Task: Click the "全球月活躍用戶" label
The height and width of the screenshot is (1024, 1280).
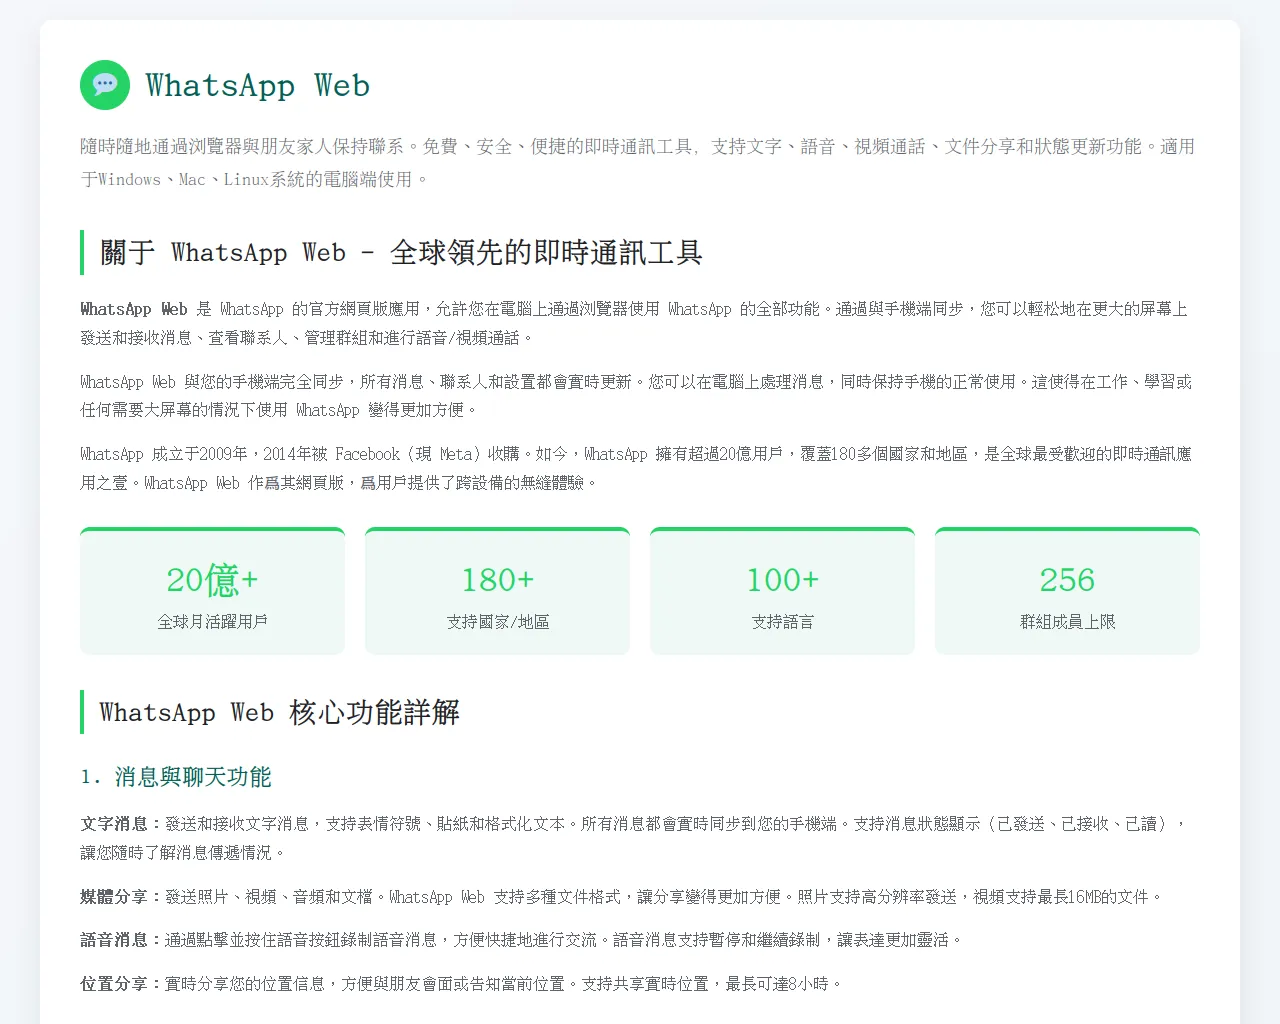Action: (212, 622)
